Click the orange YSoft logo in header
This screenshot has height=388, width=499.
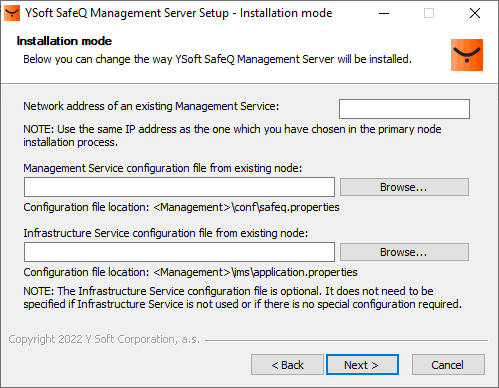click(467, 55)
